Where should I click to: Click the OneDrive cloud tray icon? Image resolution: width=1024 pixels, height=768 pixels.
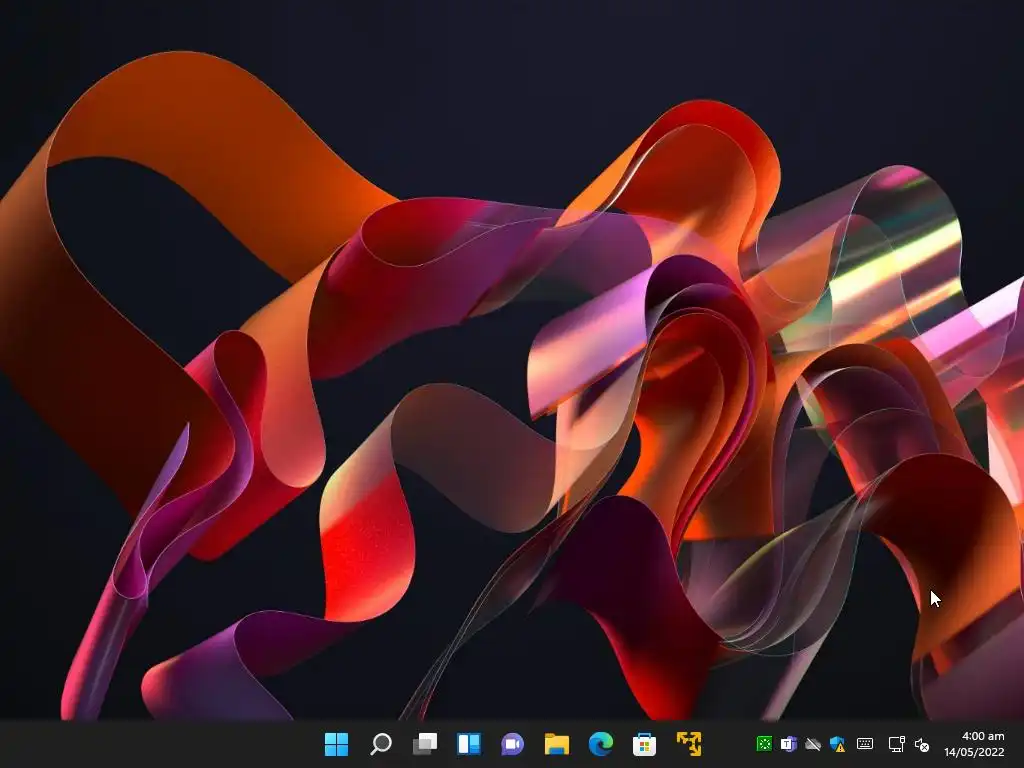(813, 744)
